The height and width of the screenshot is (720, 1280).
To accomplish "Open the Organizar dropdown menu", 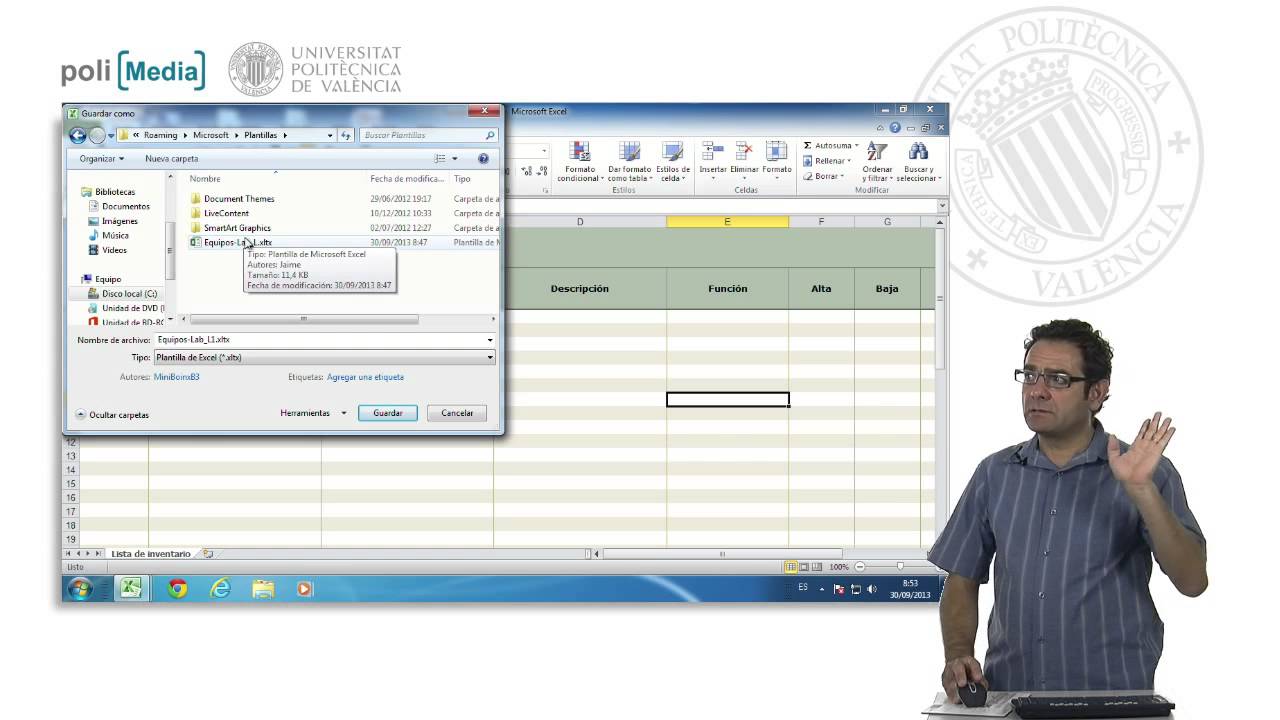I will [102, 159].
